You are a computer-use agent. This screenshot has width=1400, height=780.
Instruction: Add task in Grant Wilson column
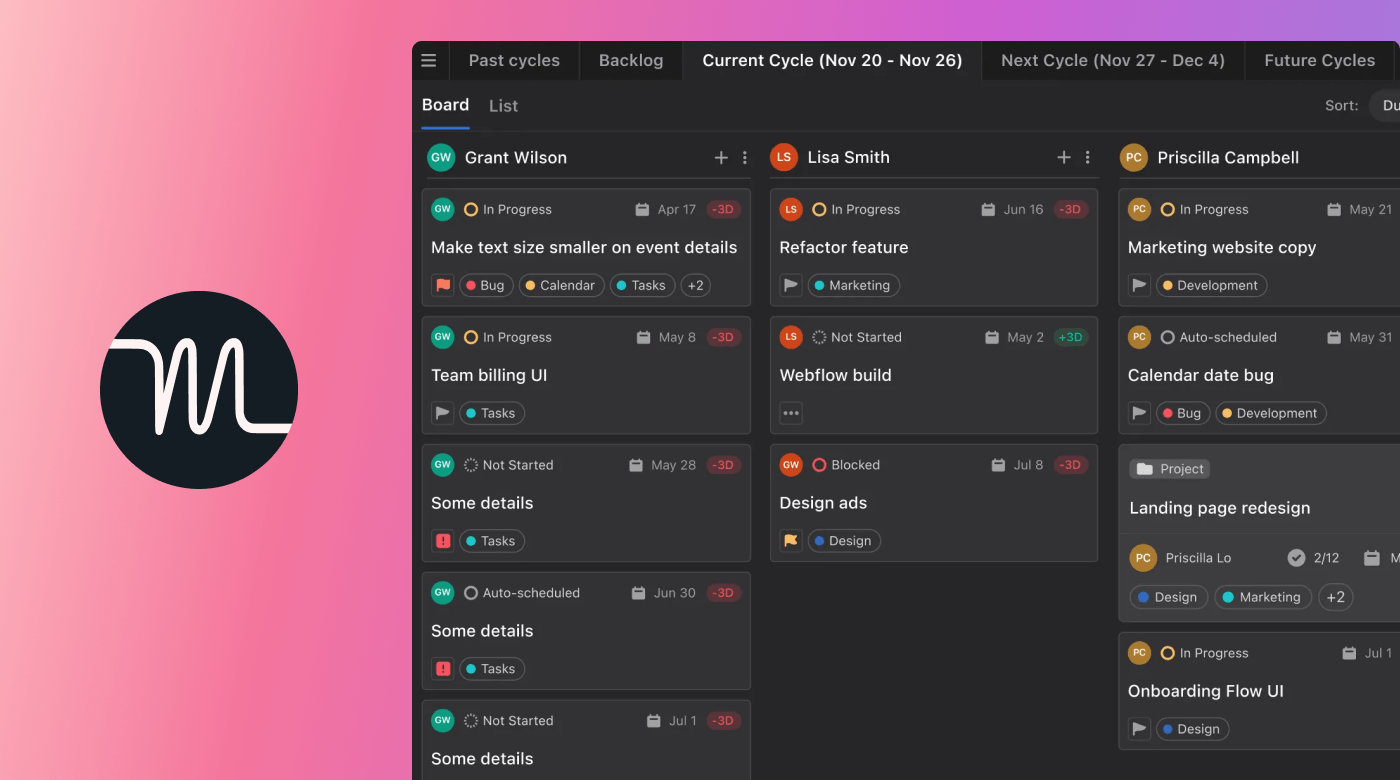721,157
